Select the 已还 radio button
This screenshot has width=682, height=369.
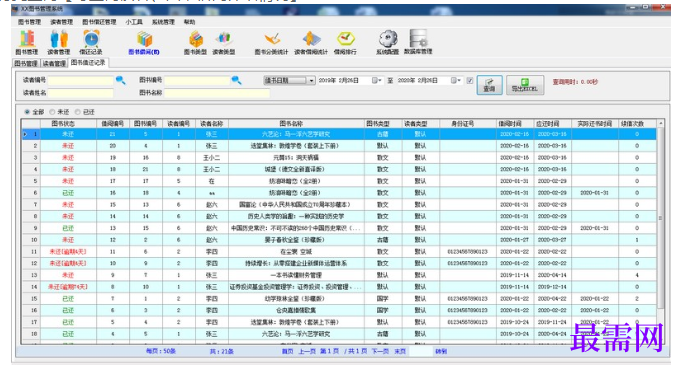point(77,112)
